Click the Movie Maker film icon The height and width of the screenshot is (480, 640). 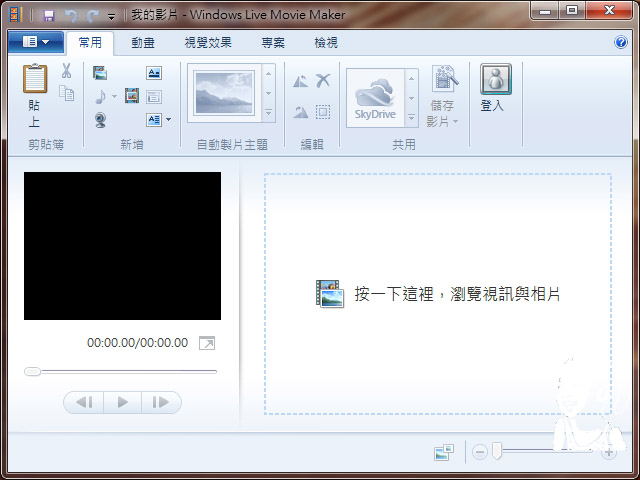(15, 15)
